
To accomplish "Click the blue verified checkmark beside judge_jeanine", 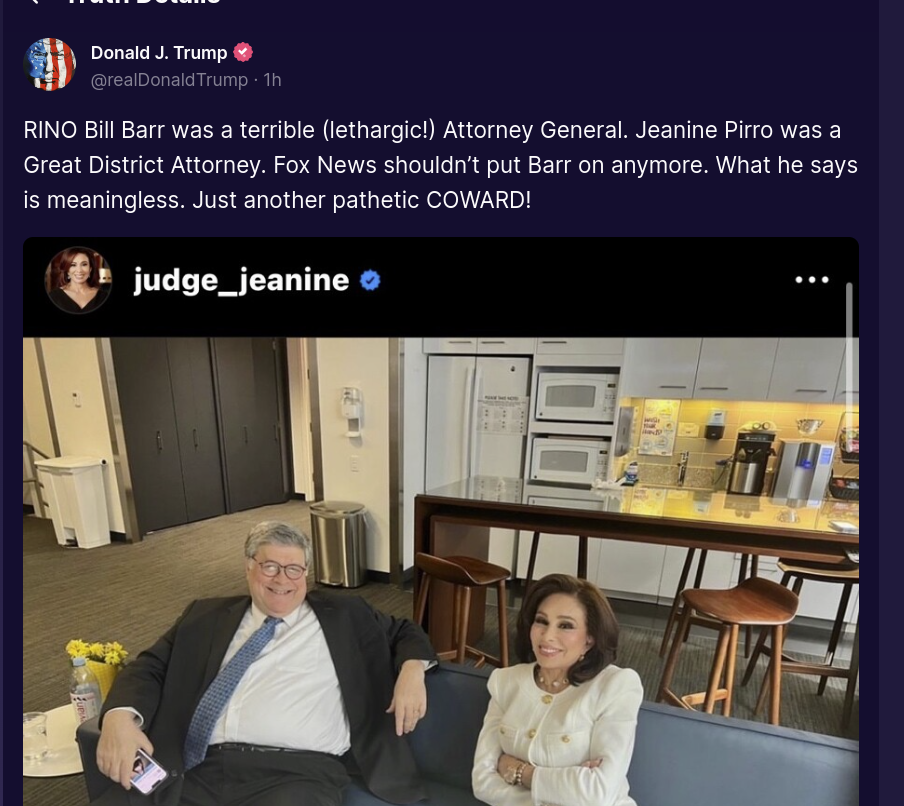I will [x=370, y=280].
